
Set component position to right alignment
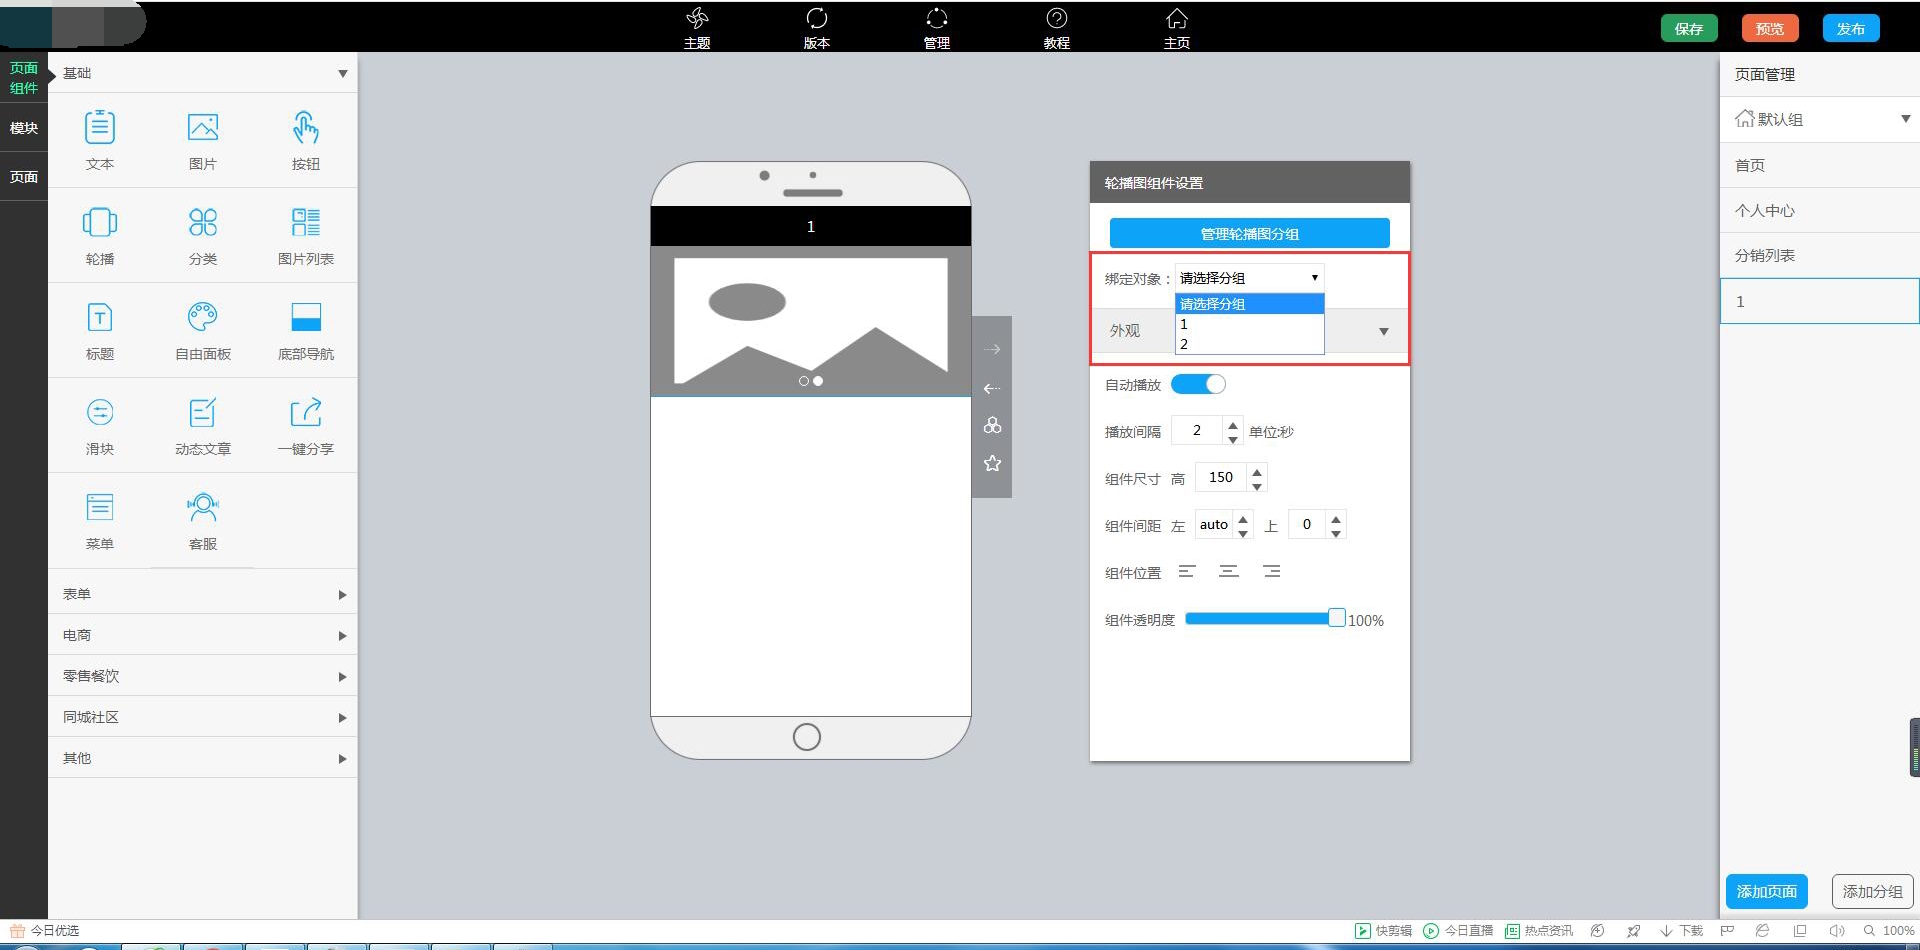(1271, 572)
